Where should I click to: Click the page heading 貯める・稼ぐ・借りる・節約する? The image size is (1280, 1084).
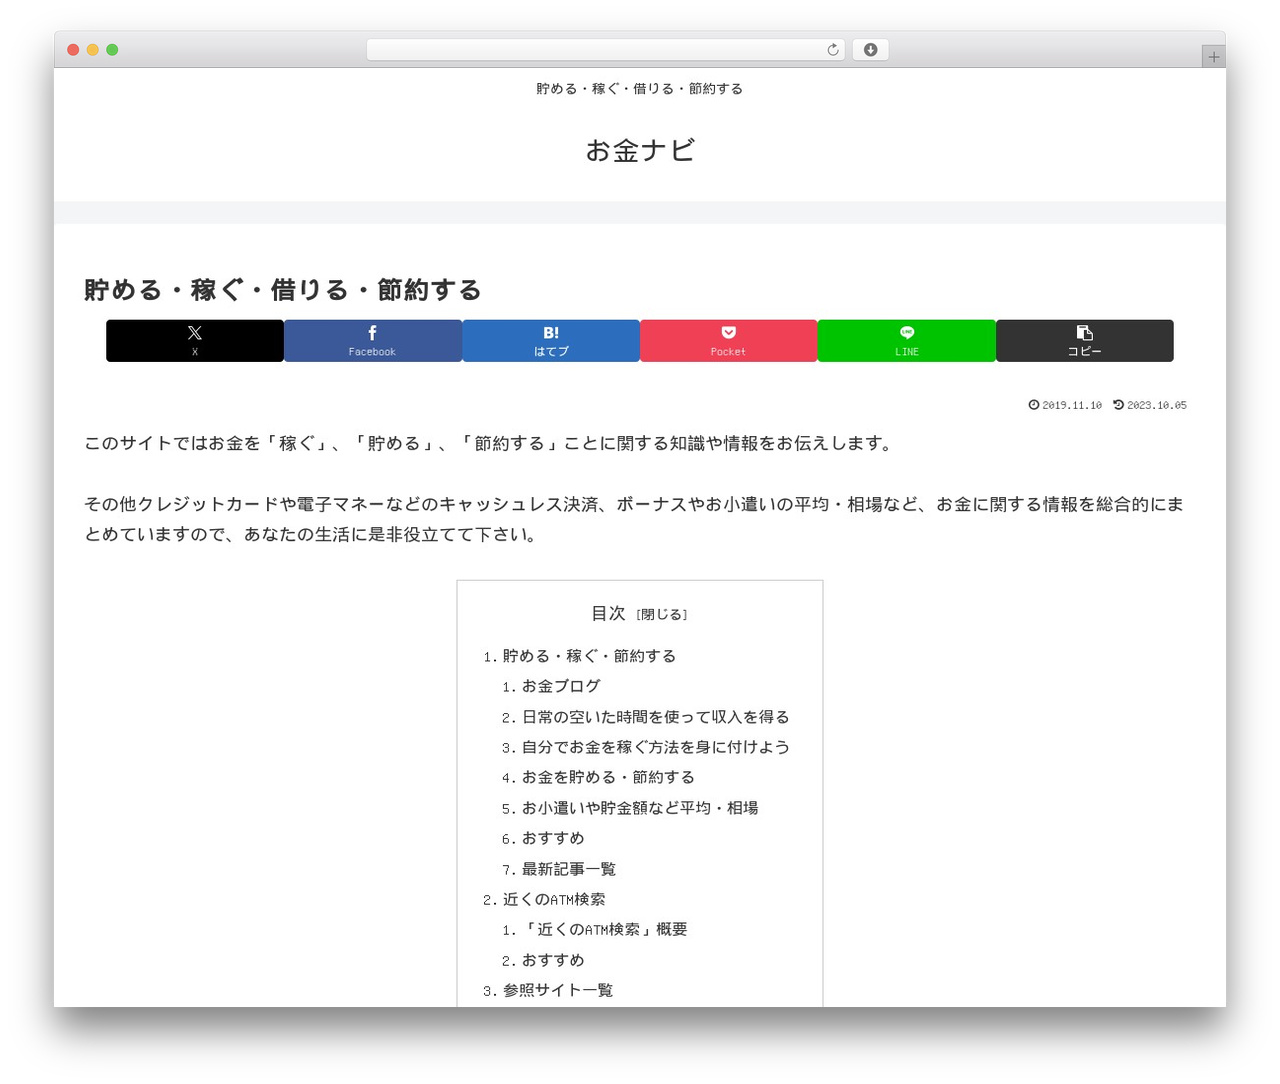click(x=283, y=290)
